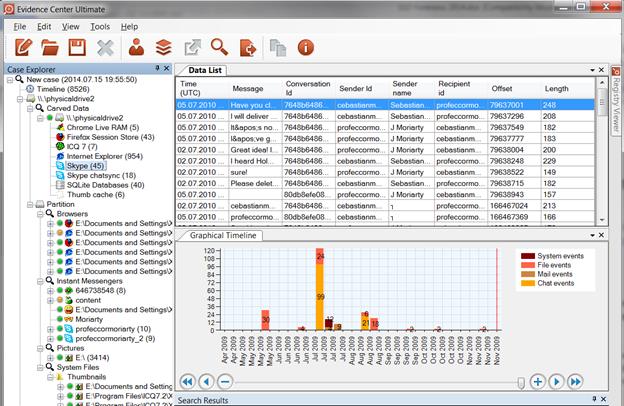Image resolution: width=624 pixels, height=406 pixels.
Task: Open Data List panel dropdown arrow
Action: (x=593, y=70)
